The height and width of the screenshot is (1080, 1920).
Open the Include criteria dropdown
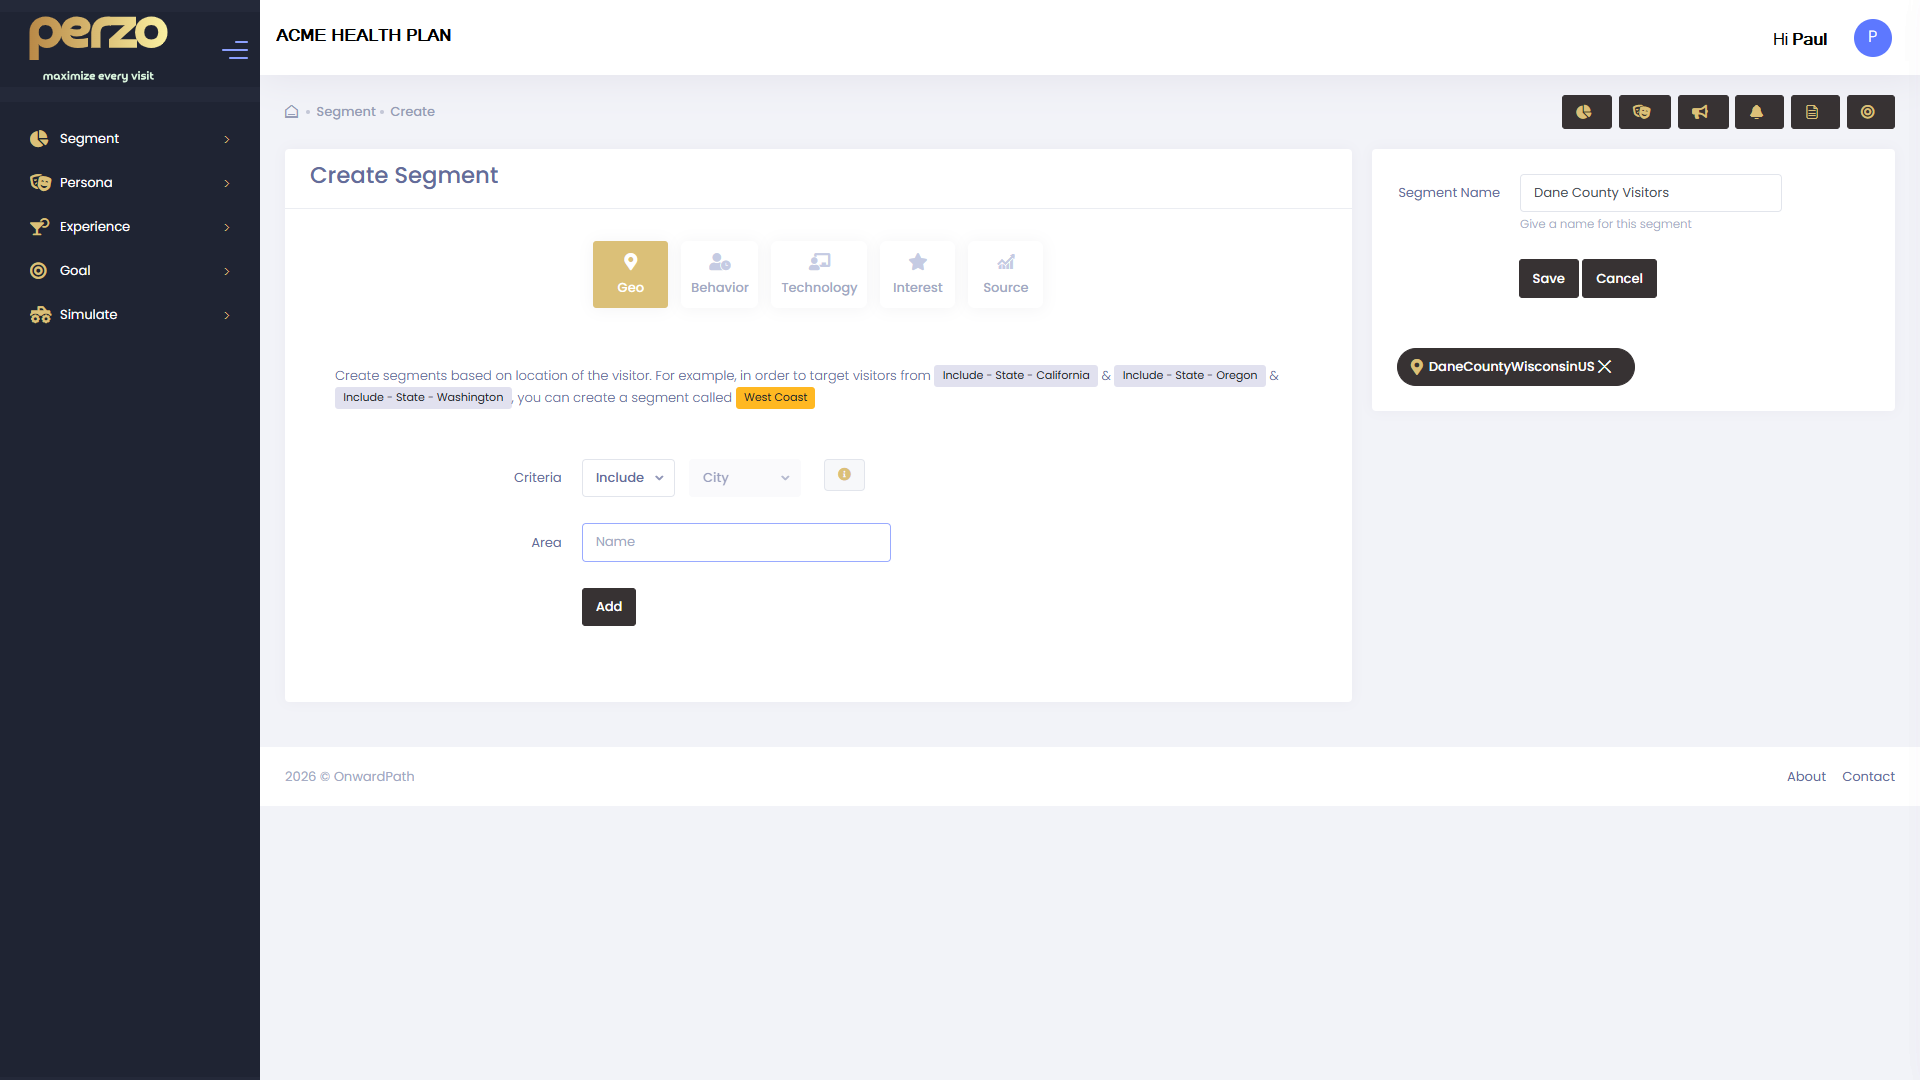point(628,477)
